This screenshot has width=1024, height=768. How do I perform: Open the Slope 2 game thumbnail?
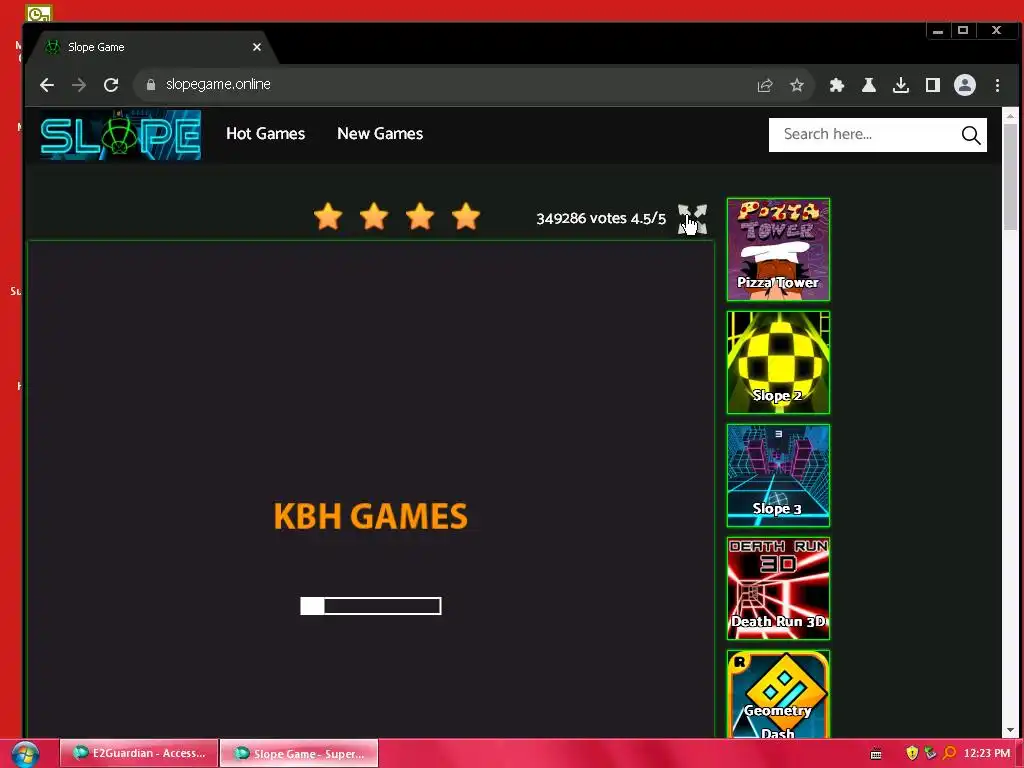tap(778, 362)
